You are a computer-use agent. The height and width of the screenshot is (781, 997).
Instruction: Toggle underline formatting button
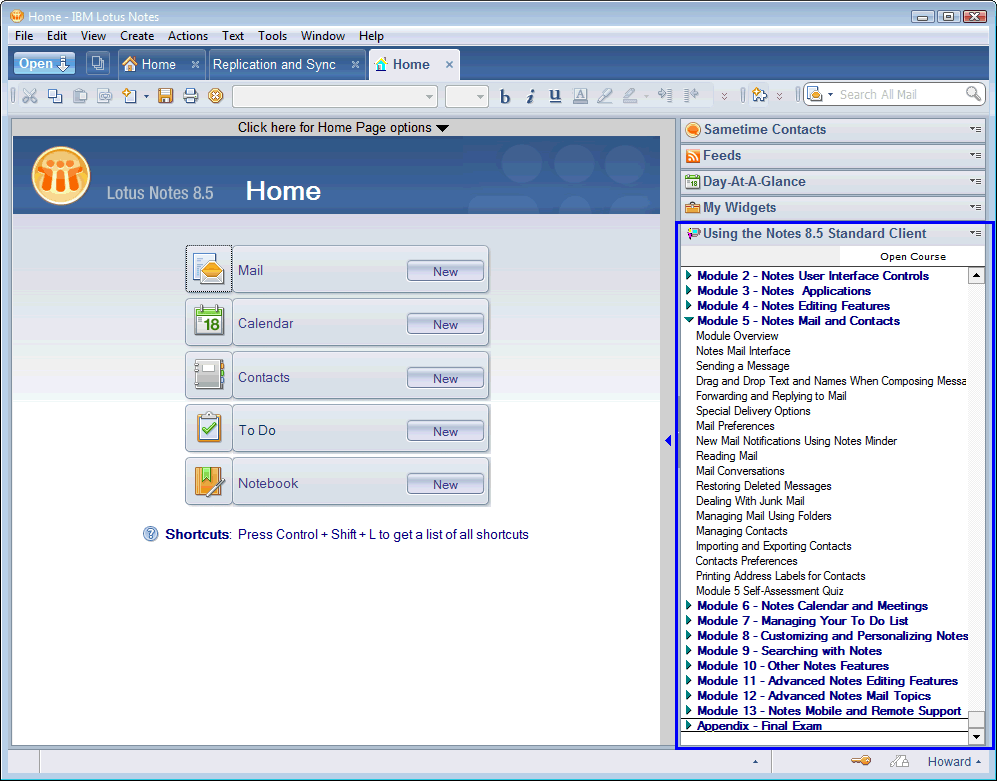click(x=555, y=96)
